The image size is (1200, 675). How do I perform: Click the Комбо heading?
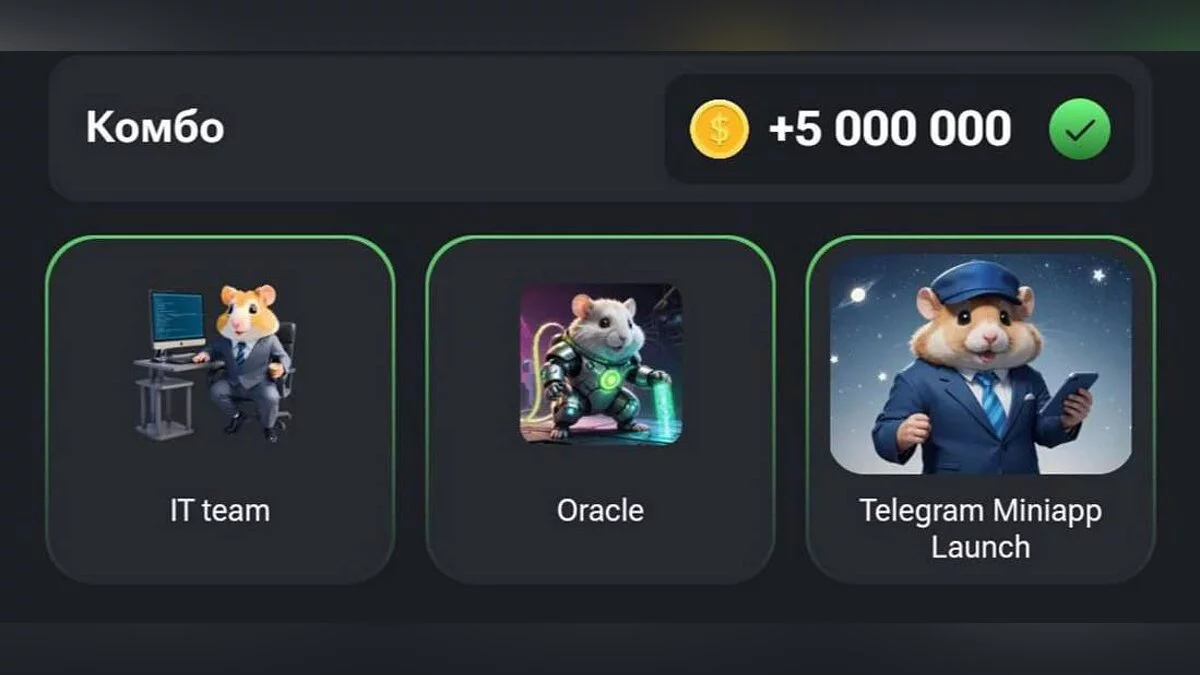155,128
